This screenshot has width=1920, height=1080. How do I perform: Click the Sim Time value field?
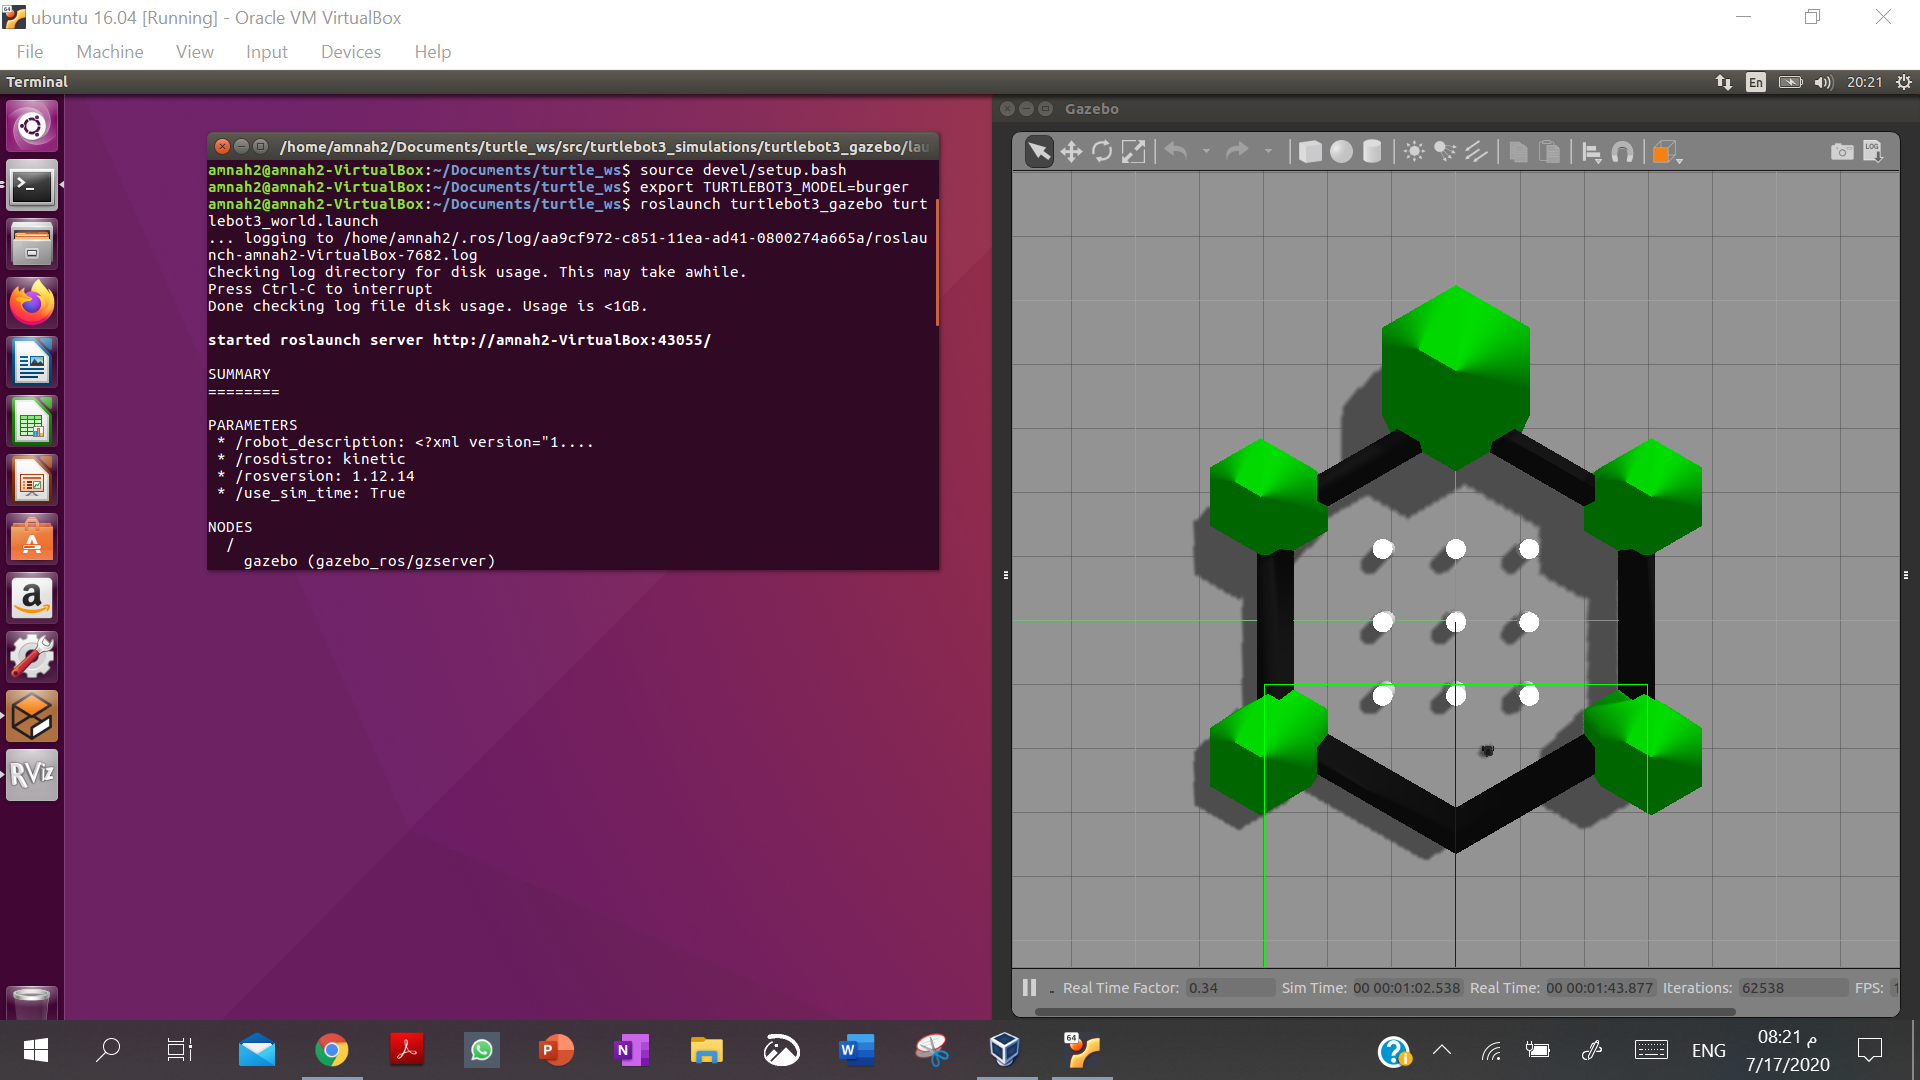click(x=1407, y=988)
